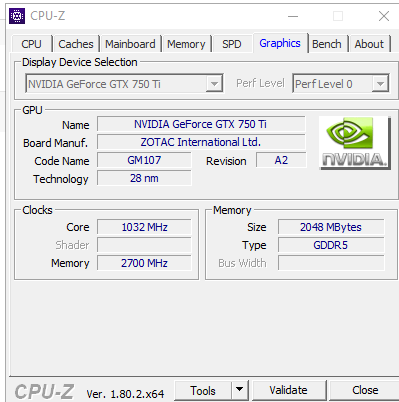Click the Technology label
The height and width of the screenshot is (402, 399).
tap(61, 179)
